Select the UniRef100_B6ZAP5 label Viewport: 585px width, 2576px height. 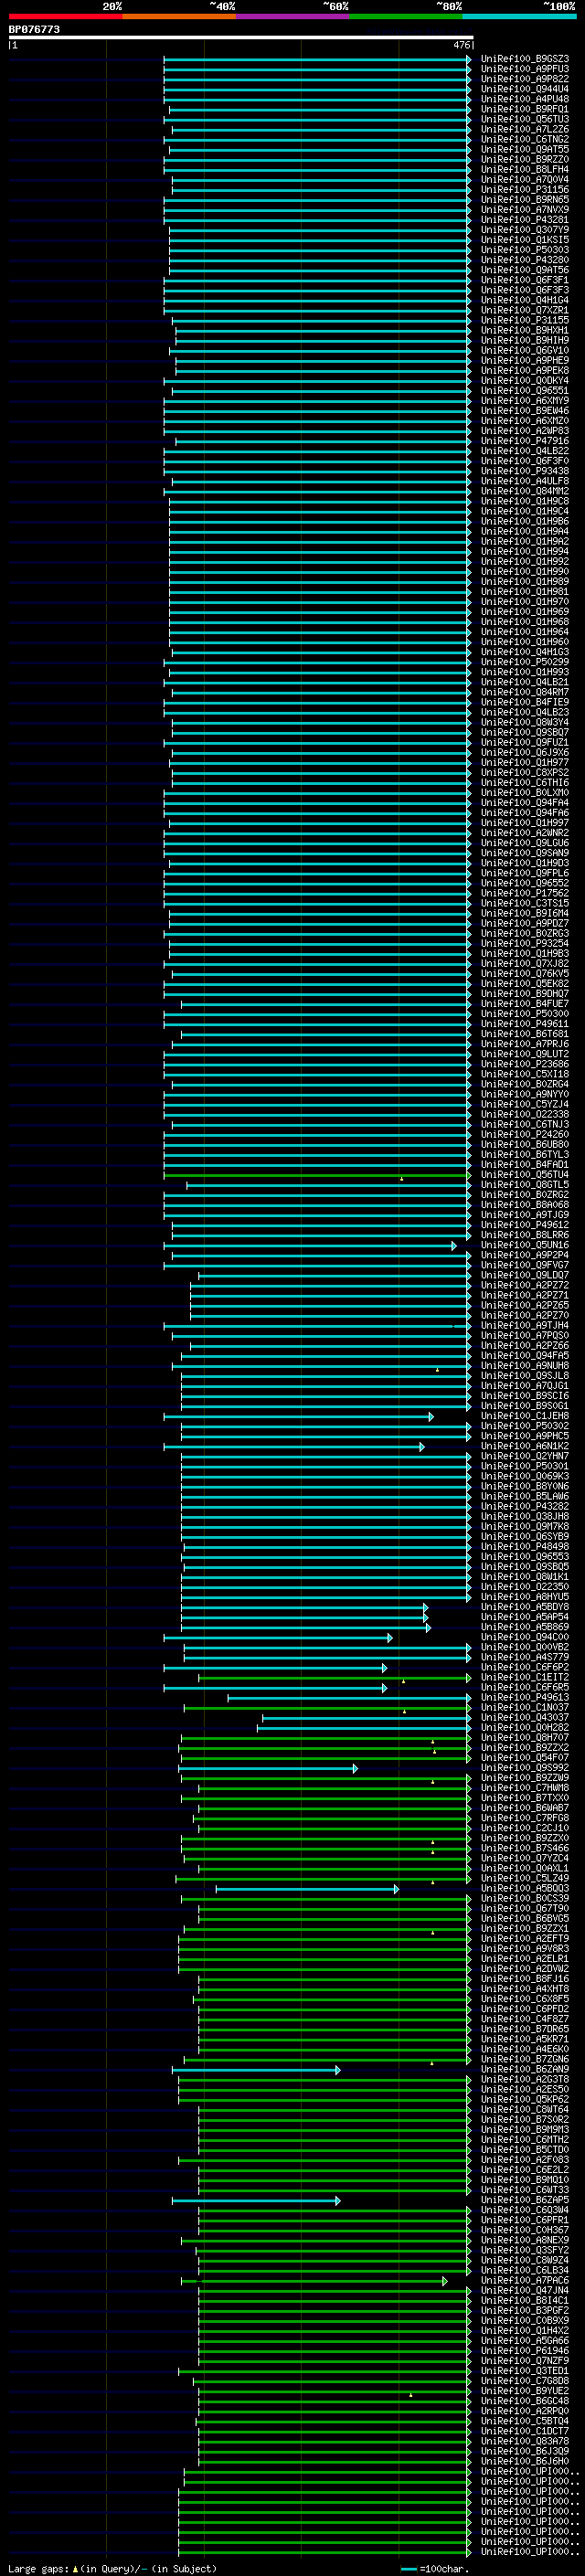click(x=525, y=2200)
